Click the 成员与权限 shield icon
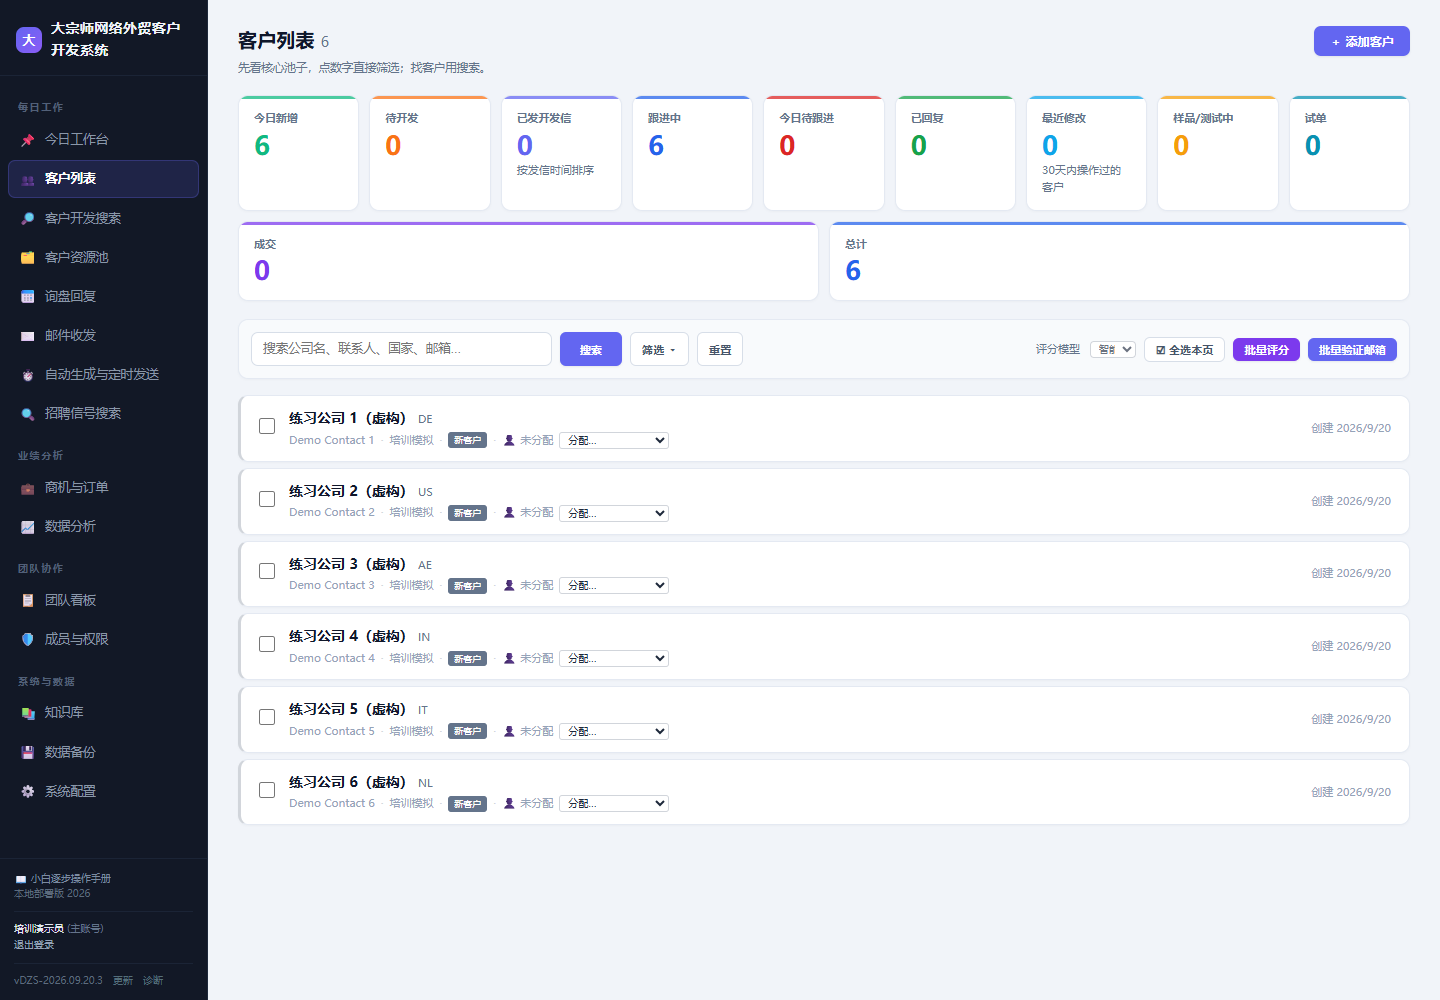This screenshot has width=1440, height=1000. [x=28, y=639]
